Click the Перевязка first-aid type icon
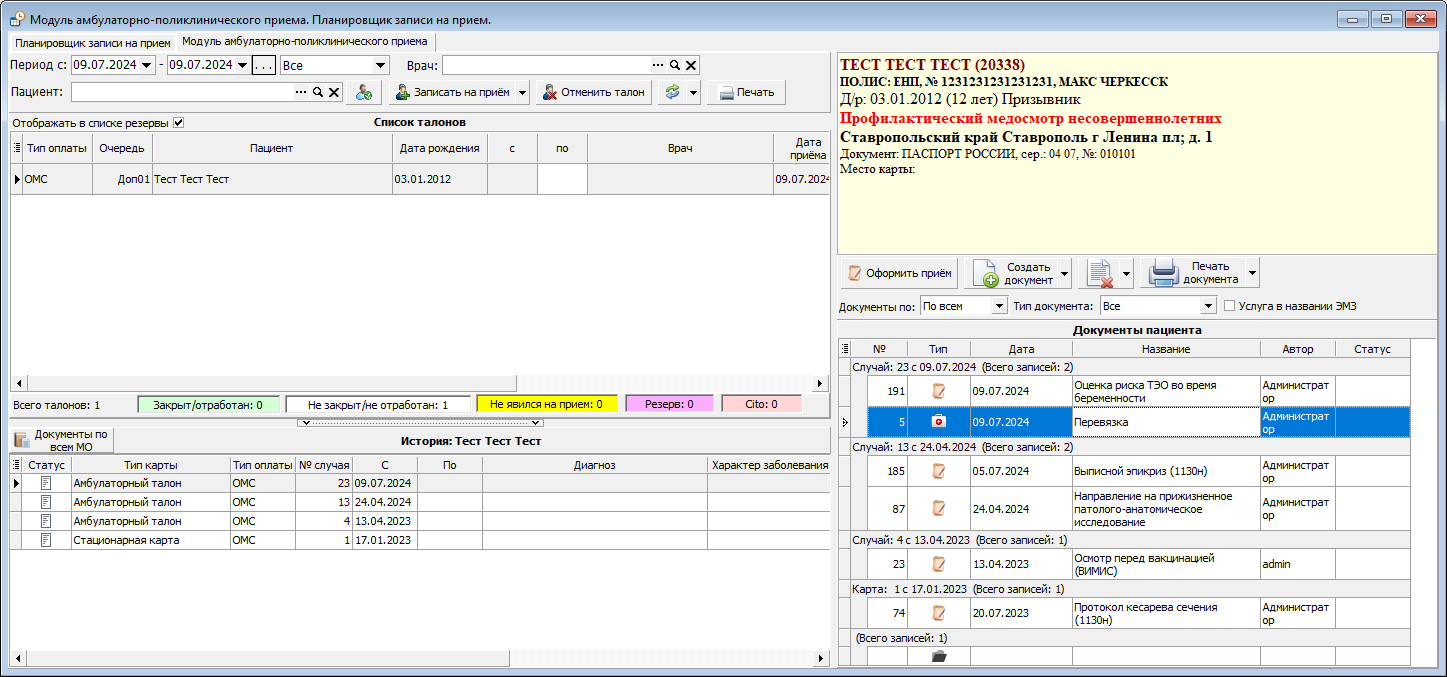1447x677 pixels. point(938,422)
